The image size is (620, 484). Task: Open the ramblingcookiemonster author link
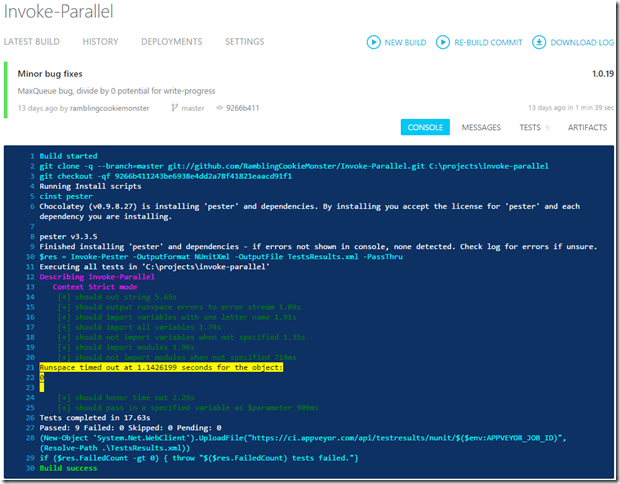(110, 108)
